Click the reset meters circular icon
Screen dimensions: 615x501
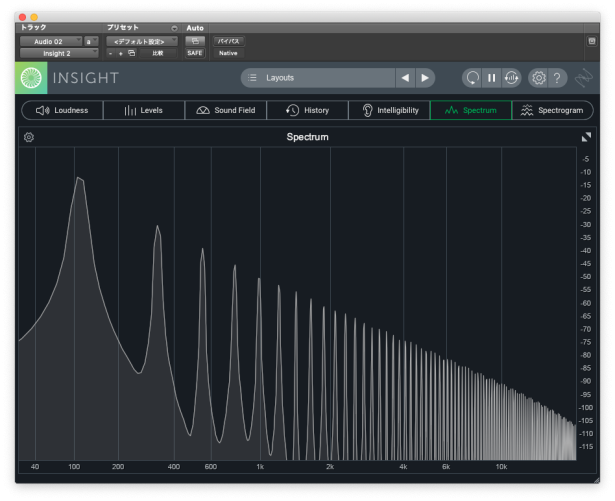click(472, 78)
